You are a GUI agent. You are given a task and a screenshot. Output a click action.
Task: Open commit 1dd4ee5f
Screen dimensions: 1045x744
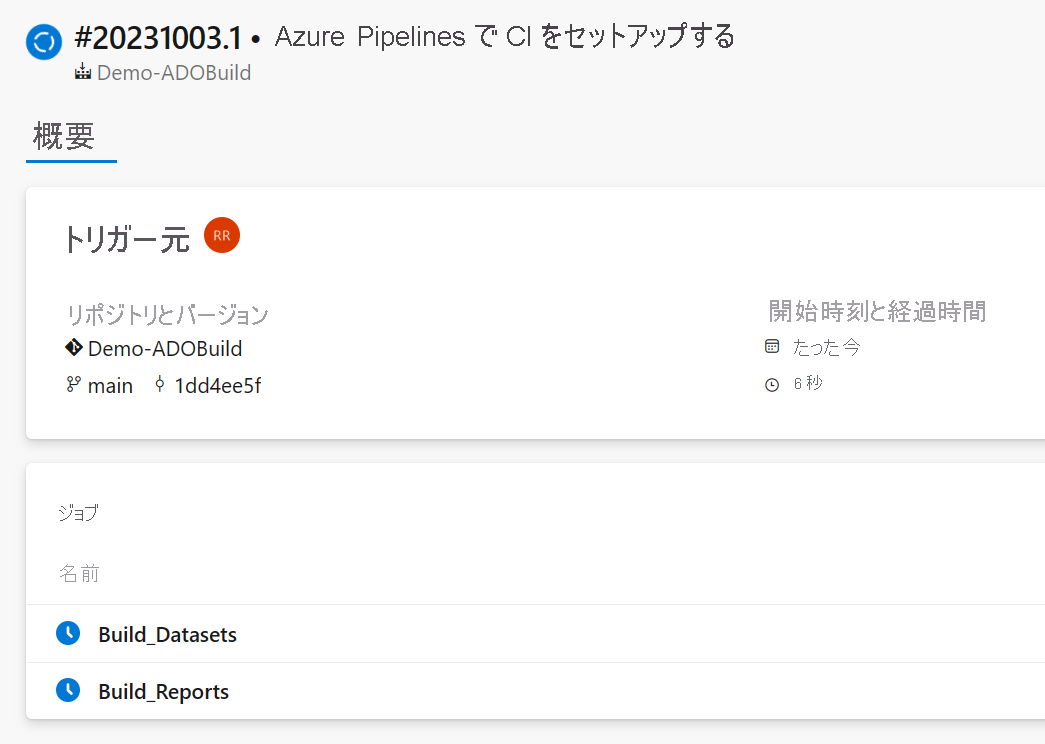218,386
